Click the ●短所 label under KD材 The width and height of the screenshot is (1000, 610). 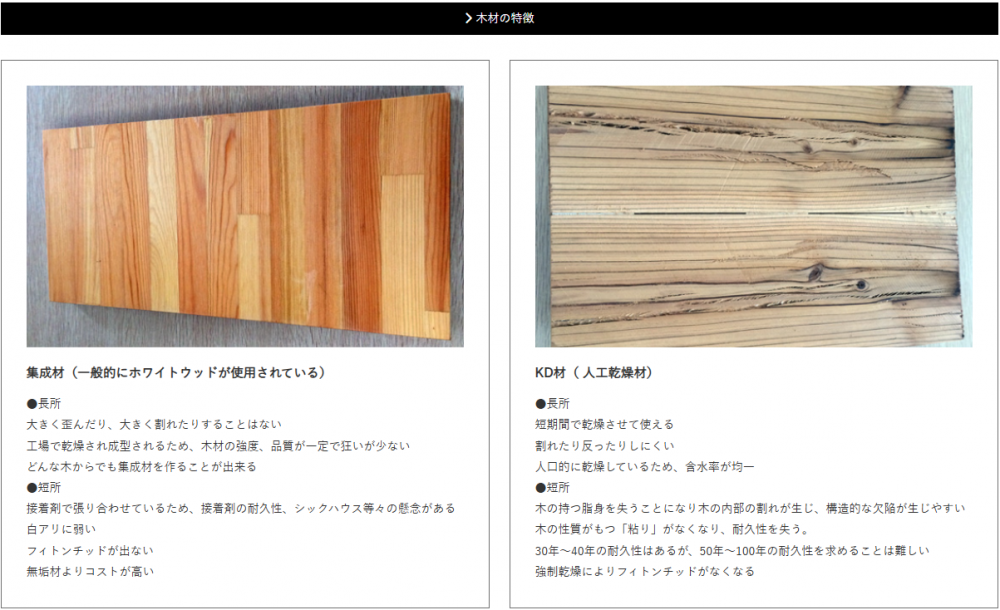coord(552,487)
